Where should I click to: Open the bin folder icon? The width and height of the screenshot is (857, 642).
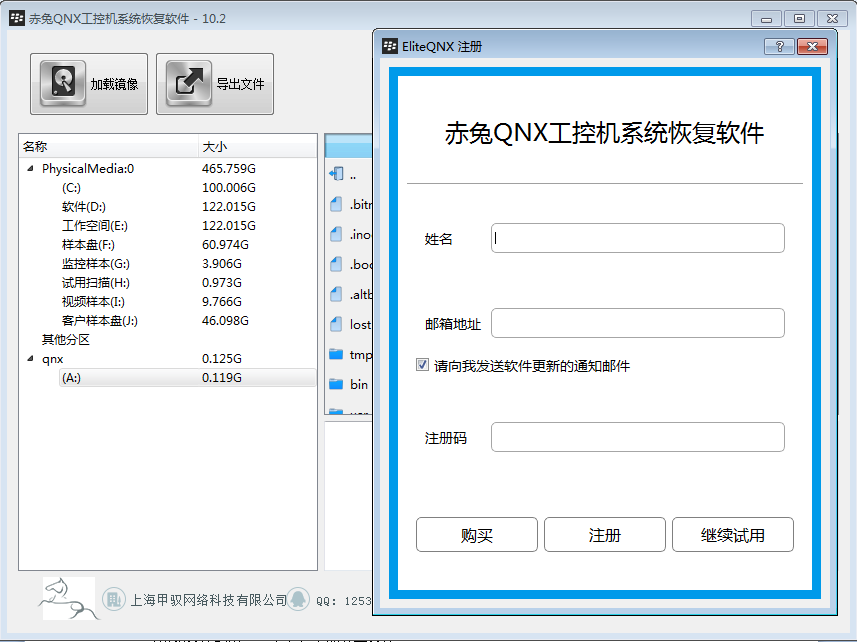(x=336, y=384)
